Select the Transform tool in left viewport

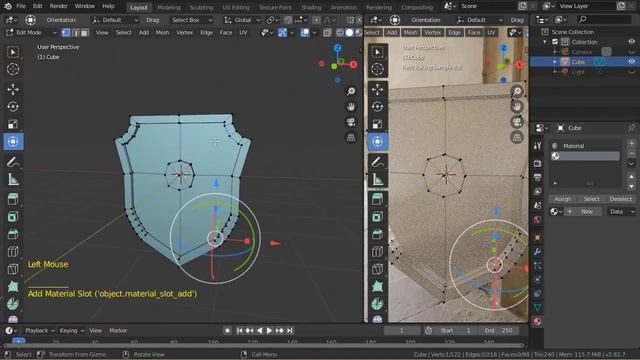click(x=13, y=142)
